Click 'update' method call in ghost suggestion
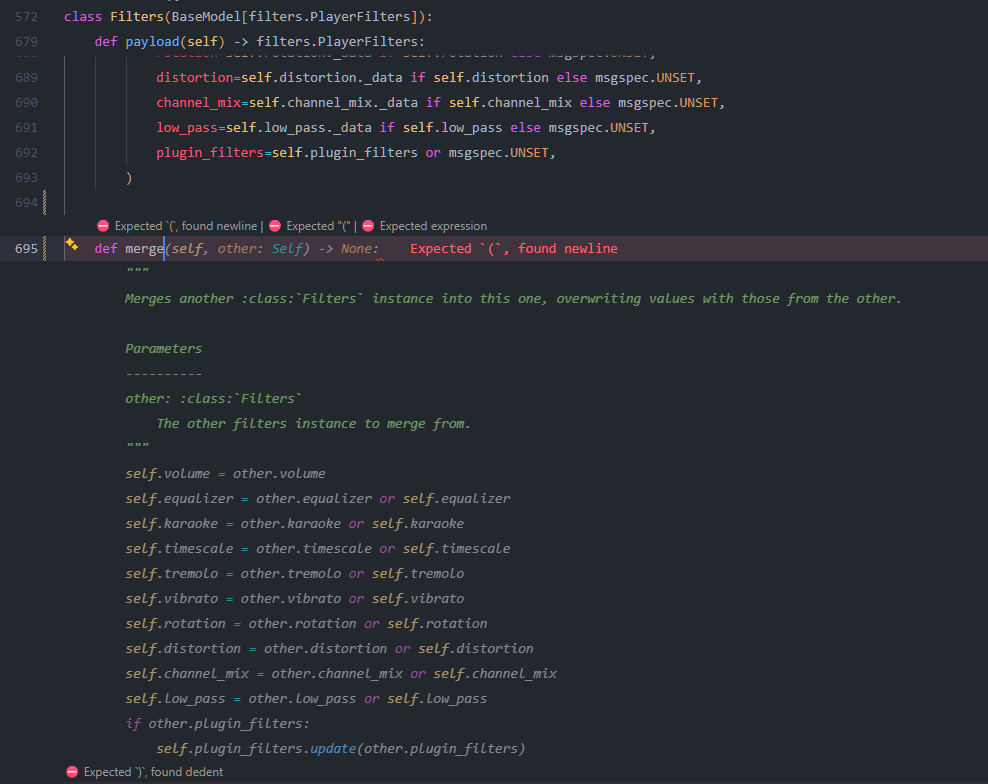This screenshot has height=784, width=988. (333, 748)
